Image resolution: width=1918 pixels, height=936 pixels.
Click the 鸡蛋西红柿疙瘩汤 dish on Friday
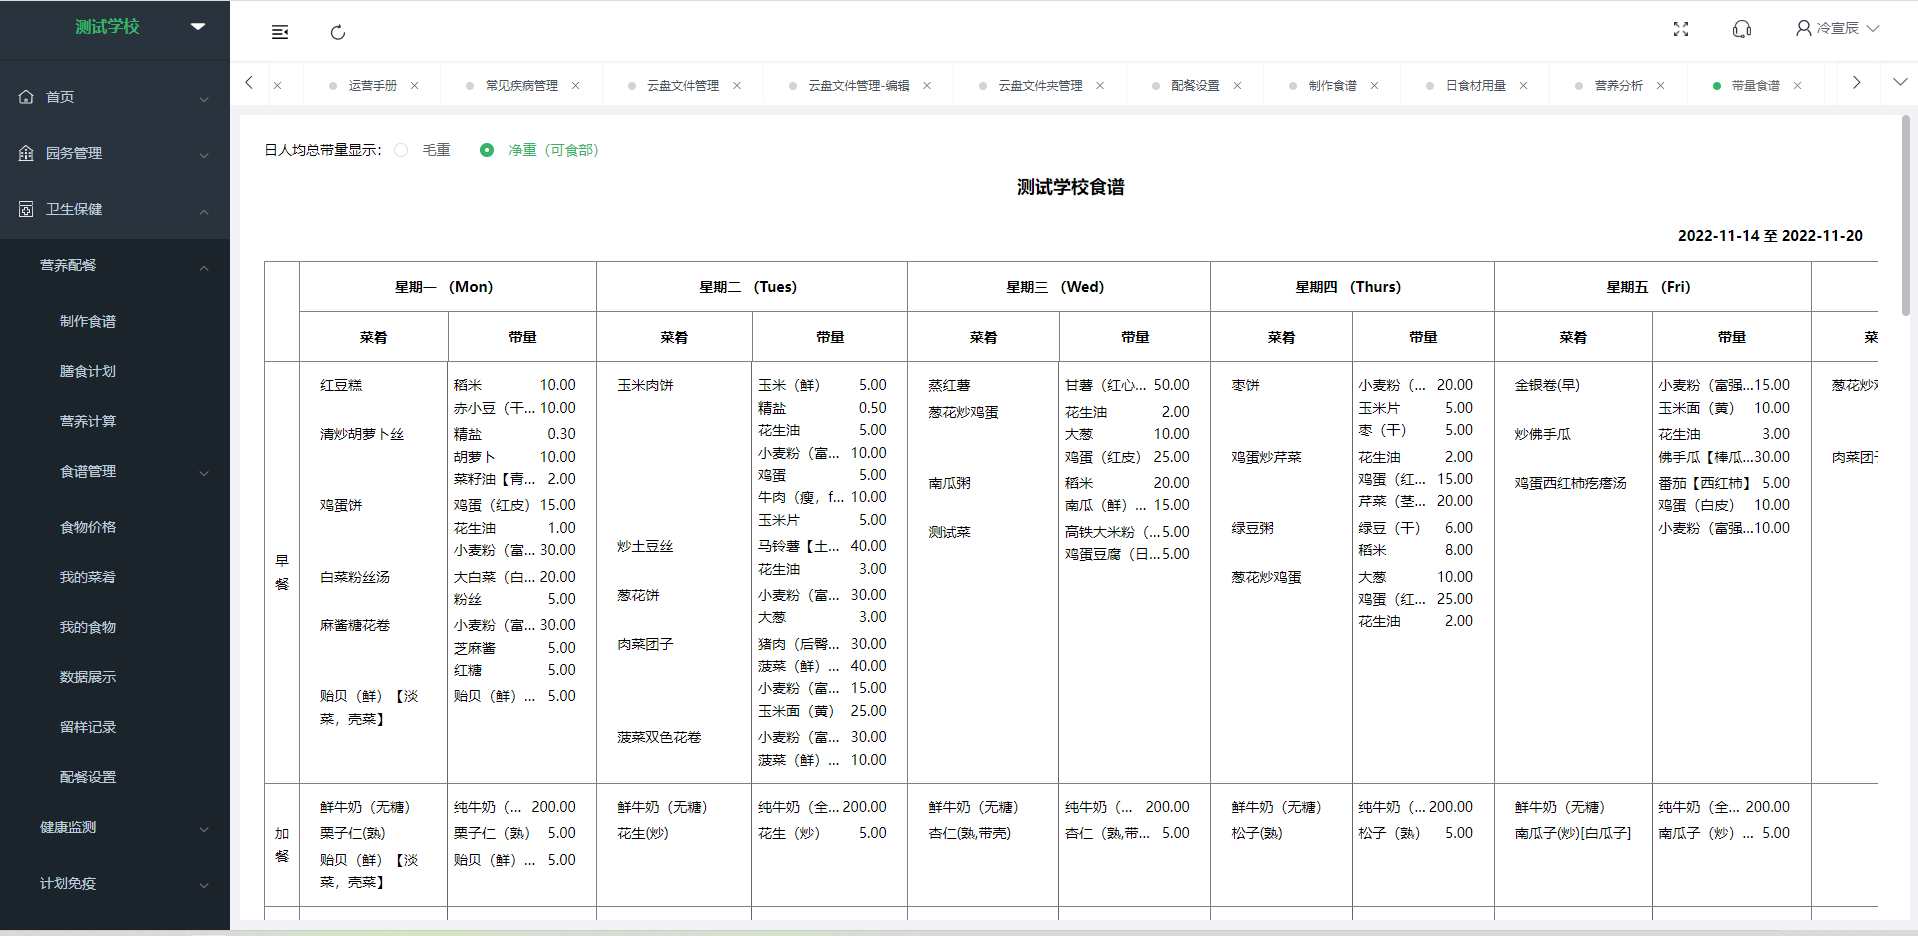click(x=1570, y=483)
